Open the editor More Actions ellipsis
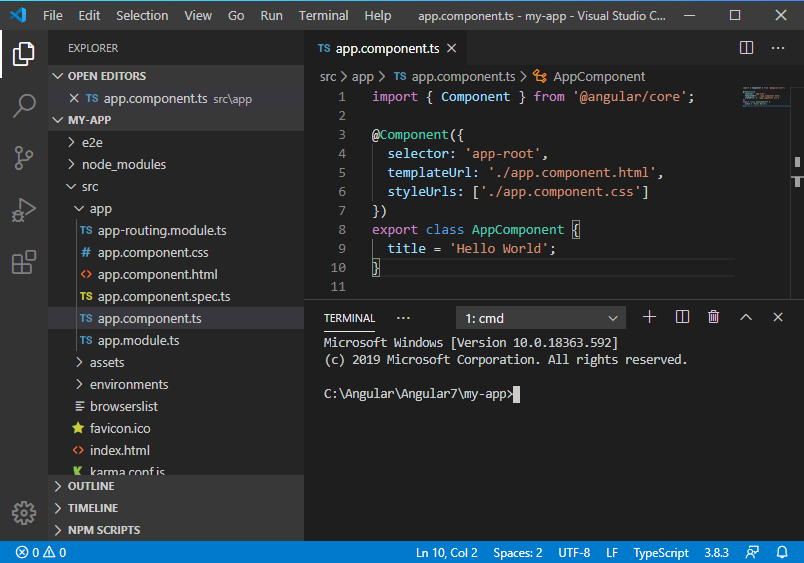Image resolution: width=804 pixels, height=563 pixels. pos(778,48)
